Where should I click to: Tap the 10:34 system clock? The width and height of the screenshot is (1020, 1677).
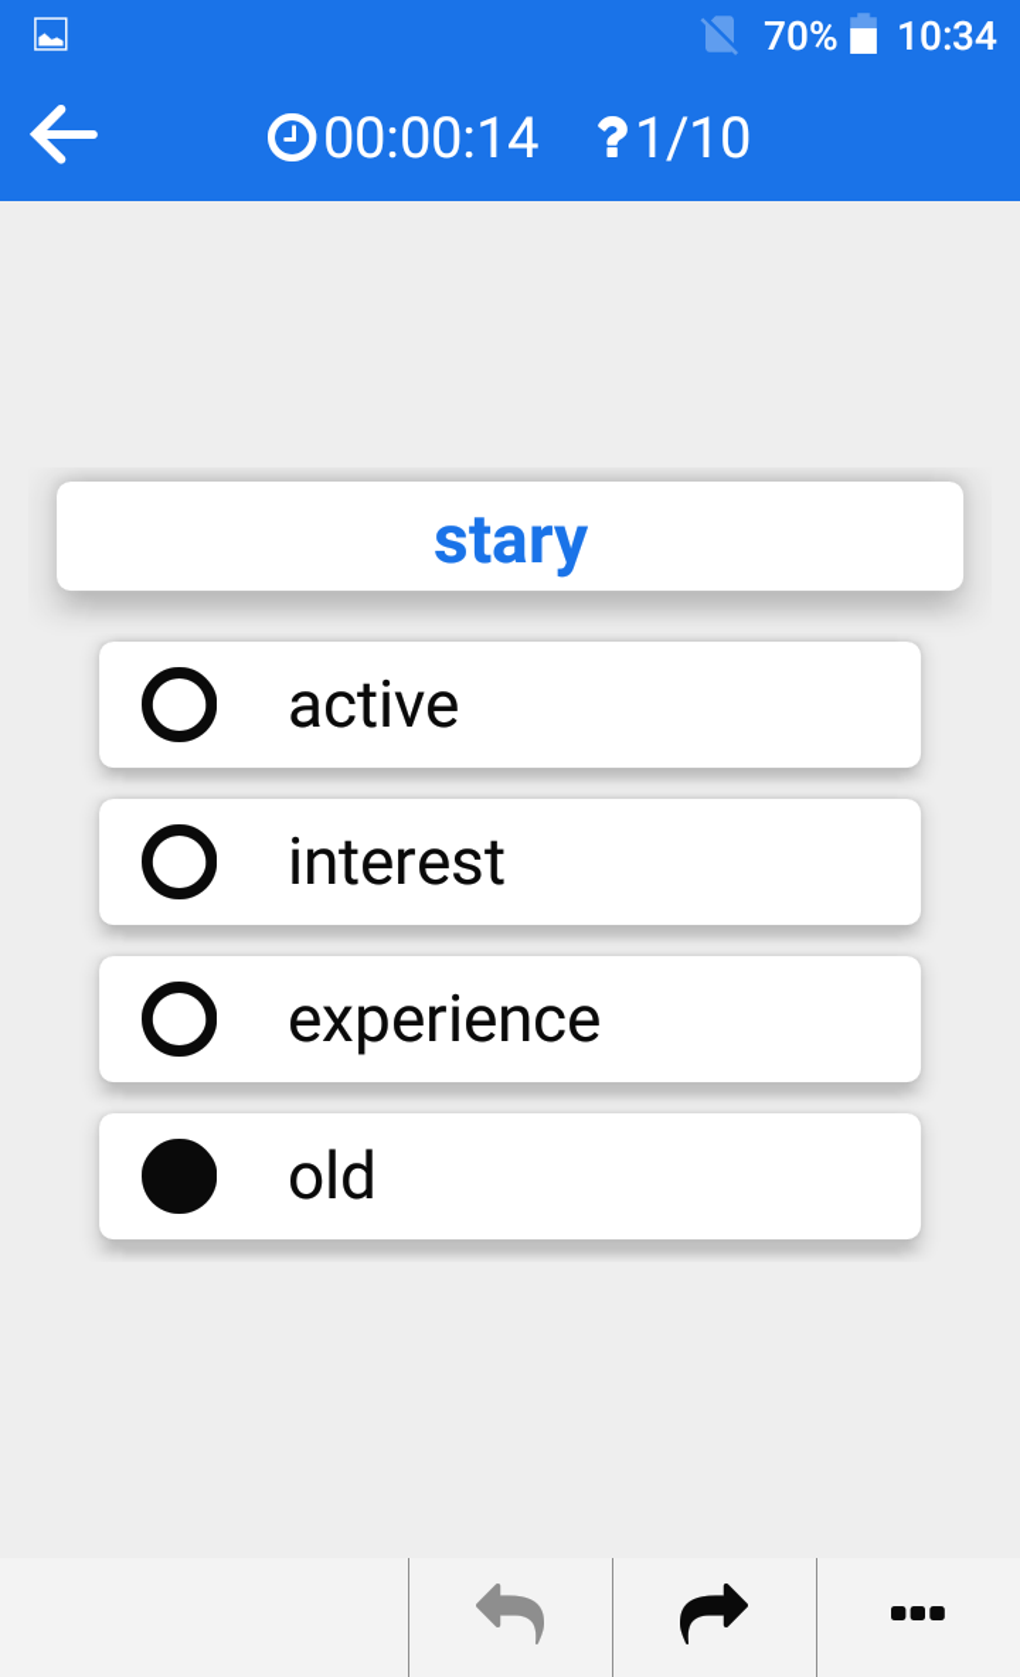(946, 36)
